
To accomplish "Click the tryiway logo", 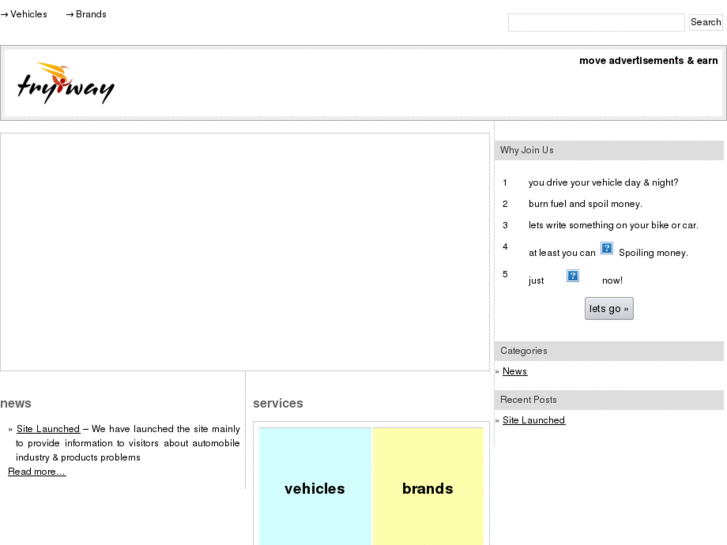I will [x=65, y=83].
